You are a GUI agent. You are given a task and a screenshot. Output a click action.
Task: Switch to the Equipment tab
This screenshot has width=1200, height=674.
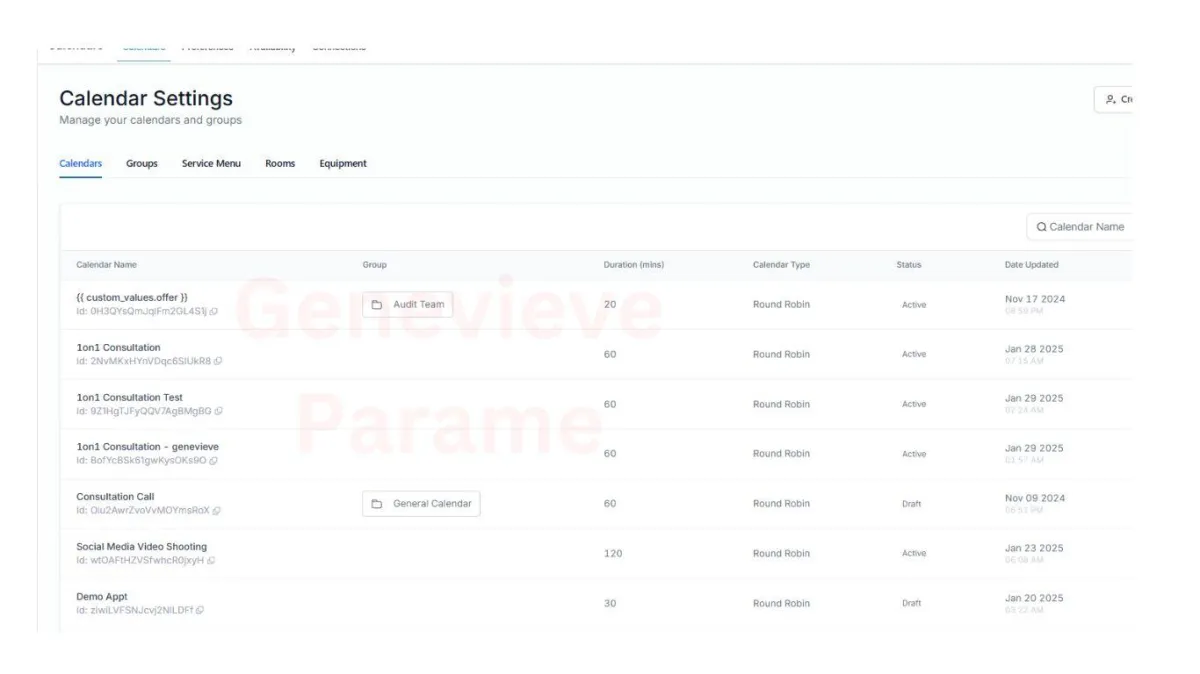point(343,164)
